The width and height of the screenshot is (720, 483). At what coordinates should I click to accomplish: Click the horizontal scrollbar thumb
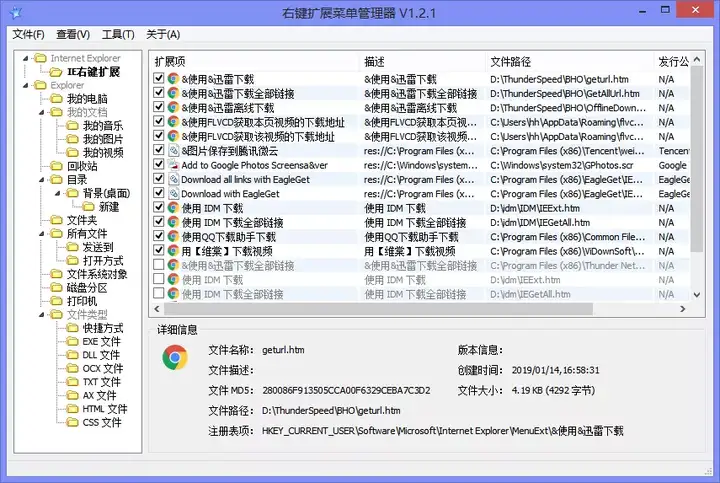point(377,309)
